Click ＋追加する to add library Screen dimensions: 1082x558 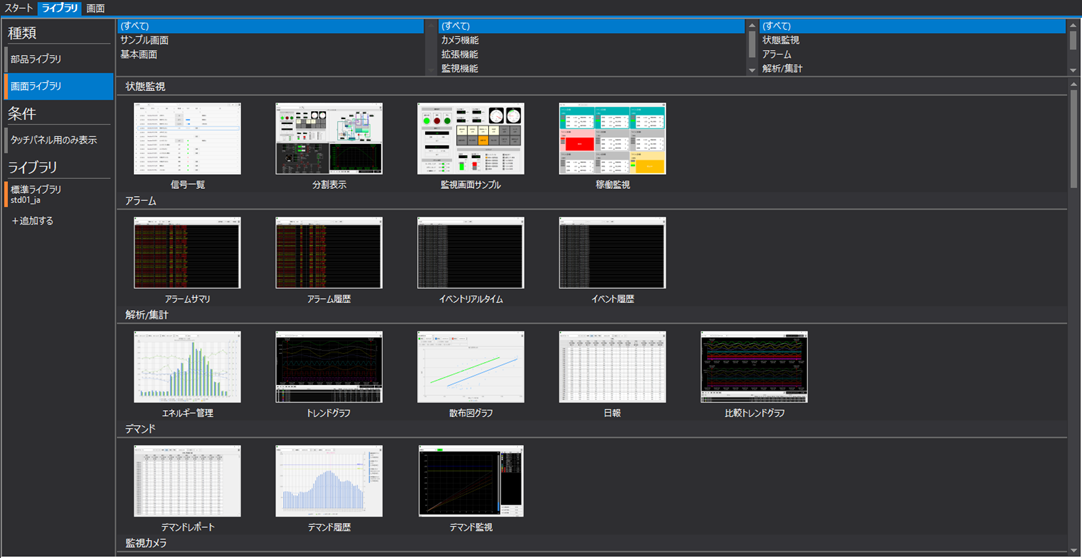pyautogui.click(x=33, y=221)
